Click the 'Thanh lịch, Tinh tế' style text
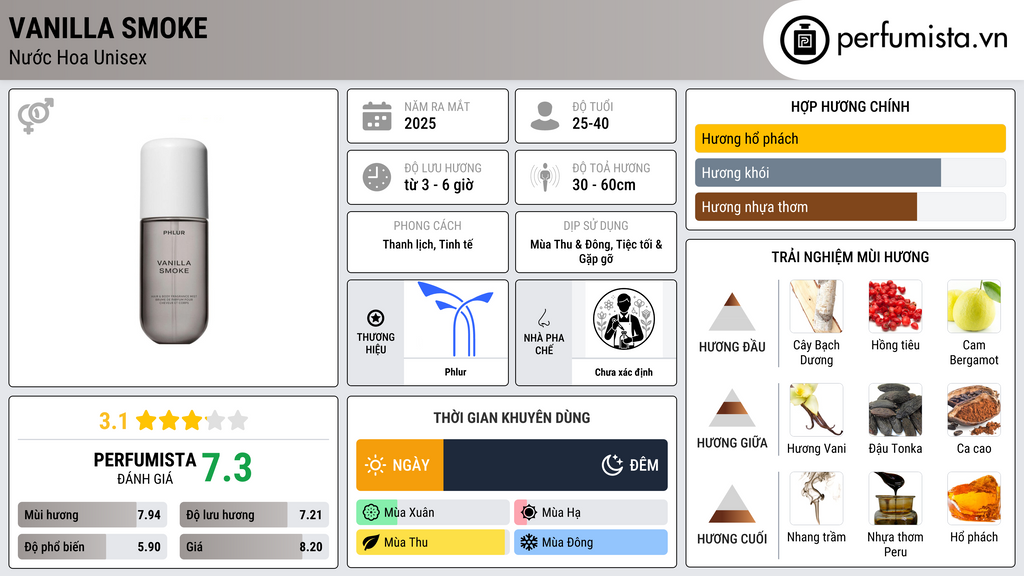Image resolution: width=1024 pixels, height=576 pixels. [x=428, y=244]
